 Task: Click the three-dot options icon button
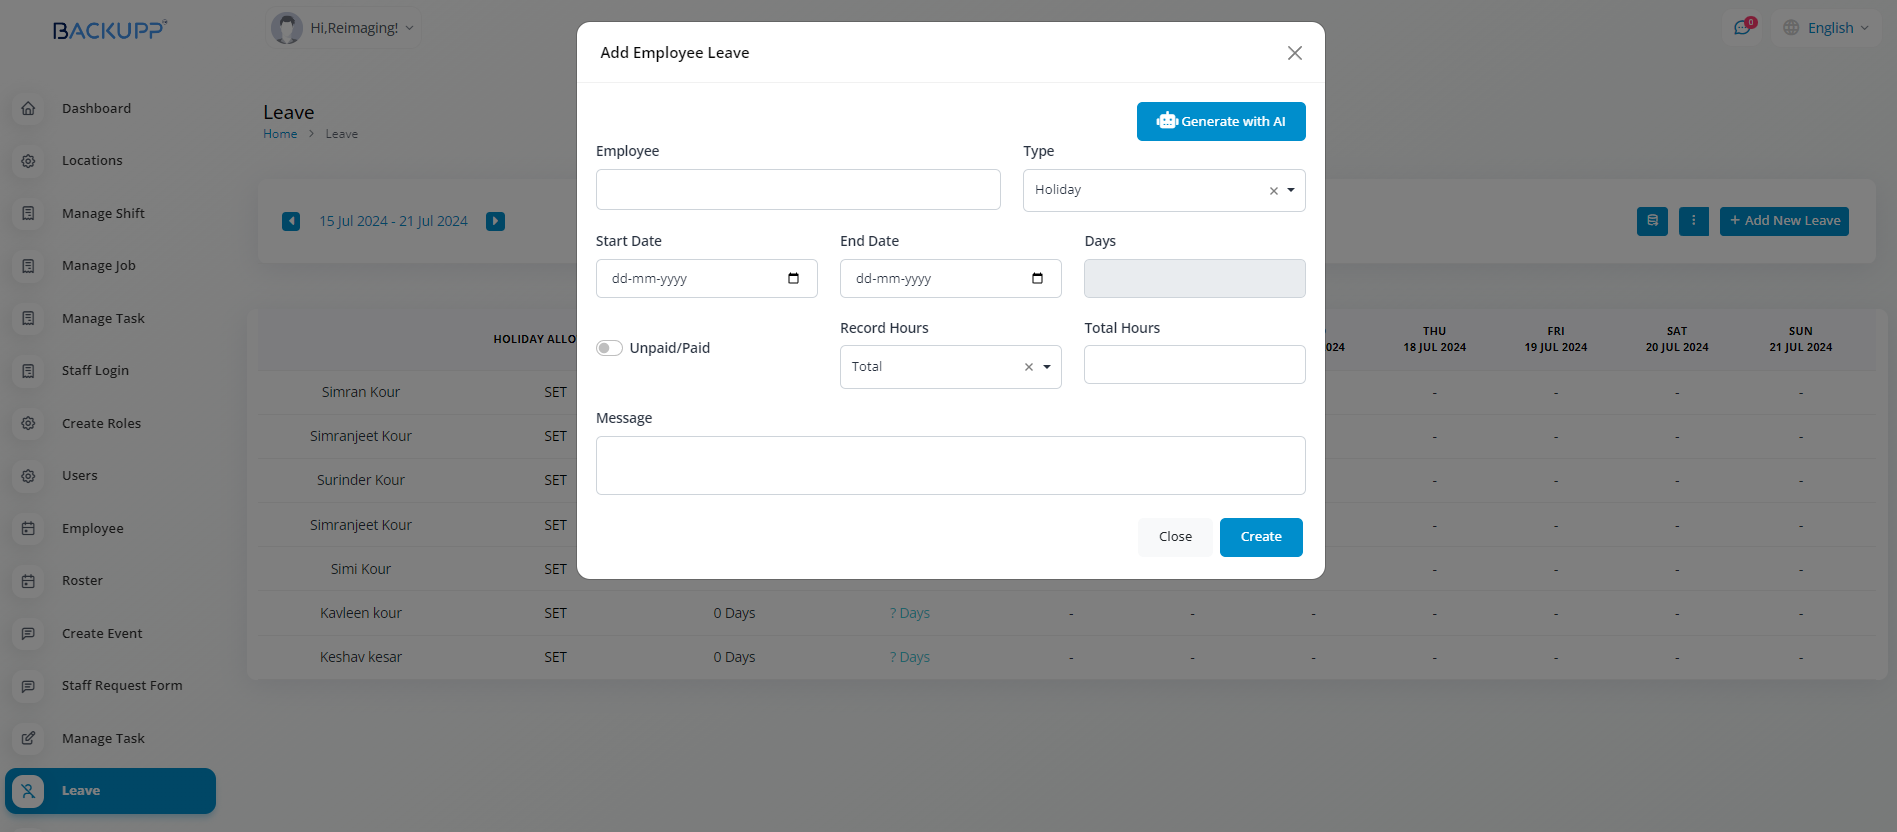click(x=1693, y=221)
